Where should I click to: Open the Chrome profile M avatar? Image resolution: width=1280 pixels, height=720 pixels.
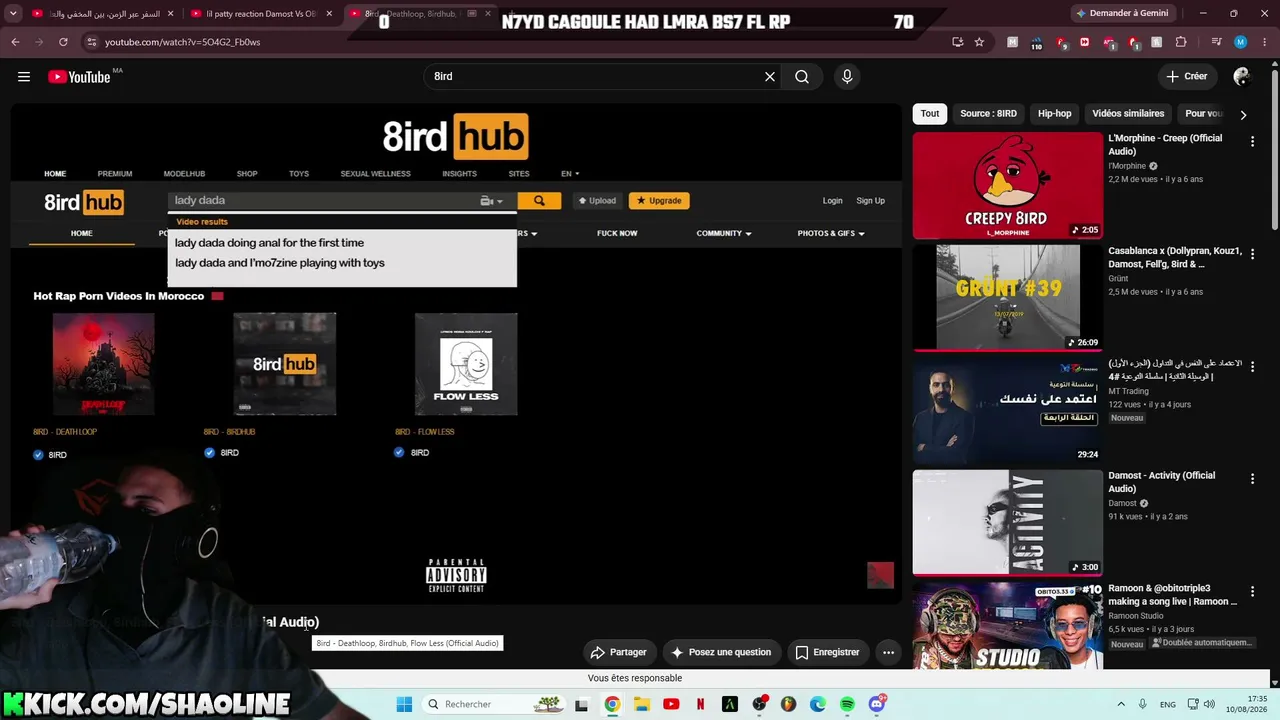click(1240, 42)
